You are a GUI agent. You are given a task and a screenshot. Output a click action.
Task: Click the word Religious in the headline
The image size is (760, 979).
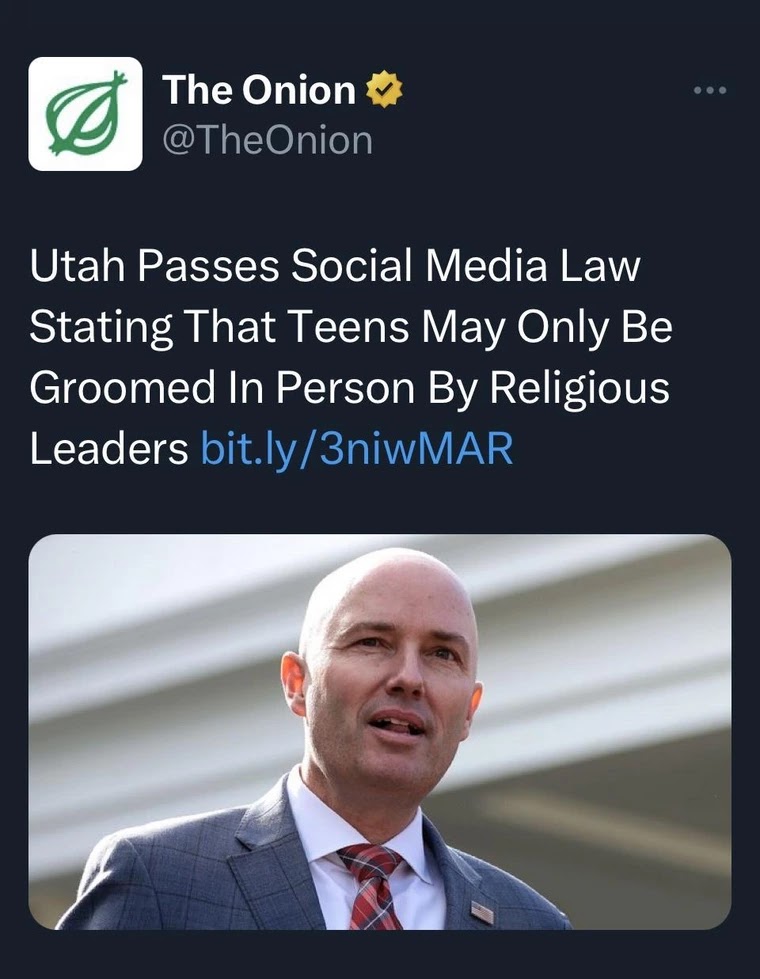click(x=579, y=388)
